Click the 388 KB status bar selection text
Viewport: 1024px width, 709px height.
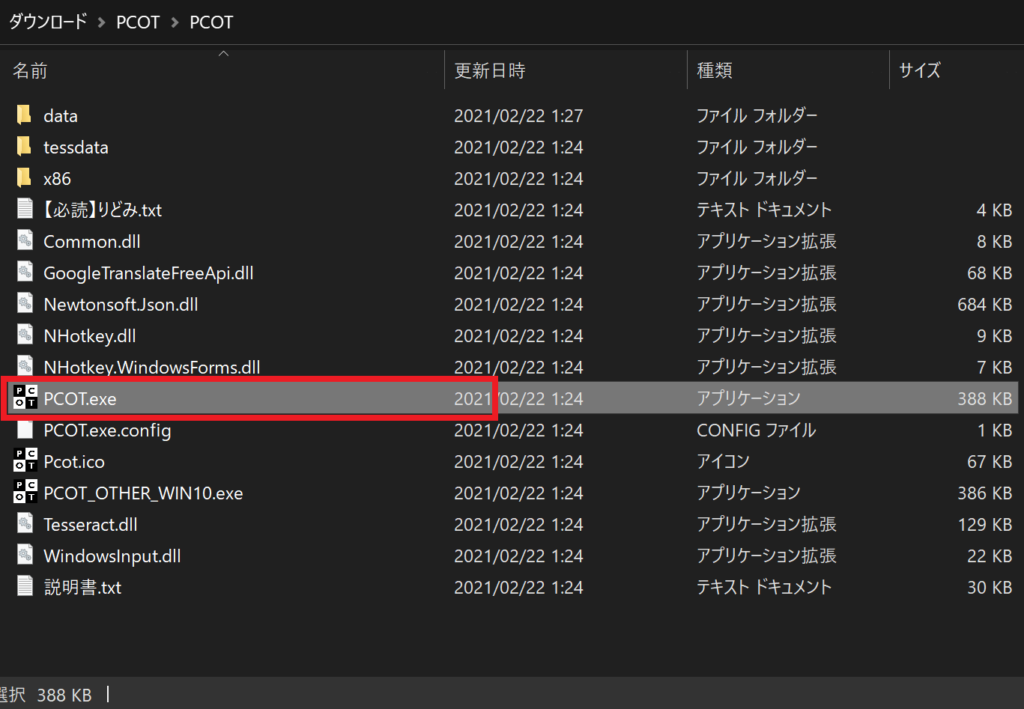[64, 695]
